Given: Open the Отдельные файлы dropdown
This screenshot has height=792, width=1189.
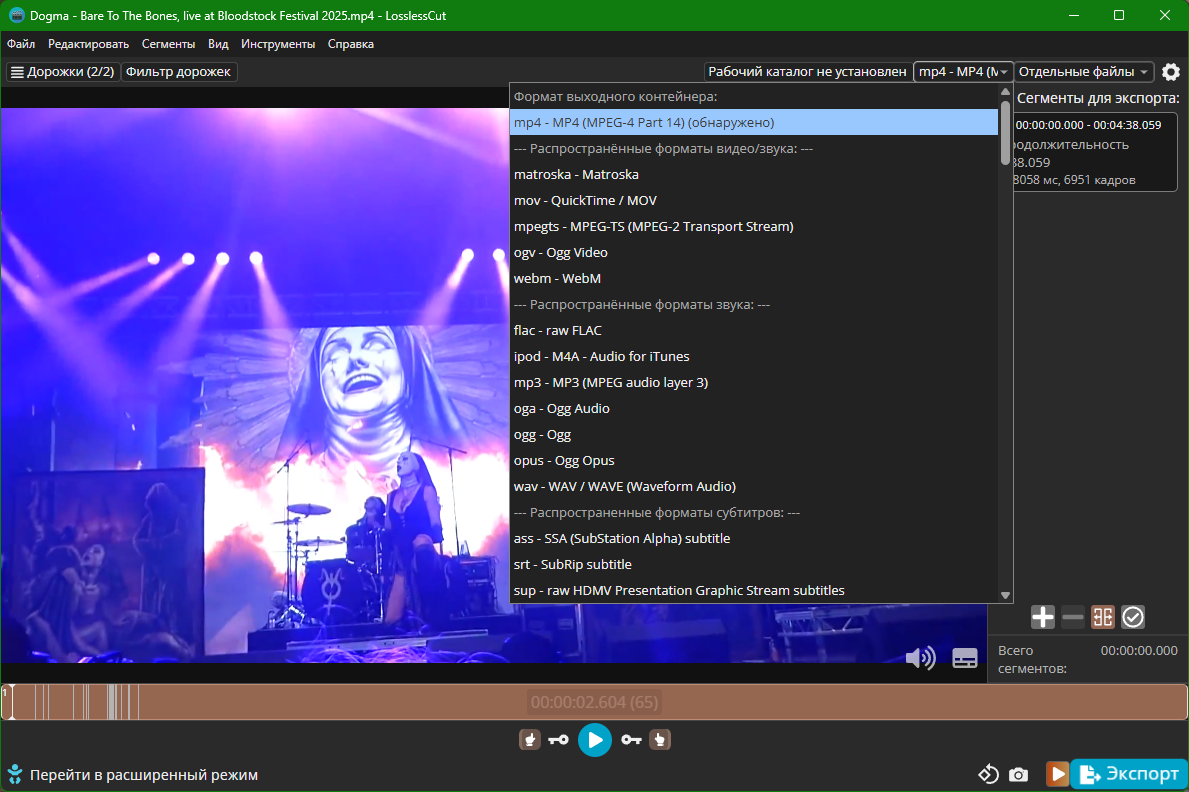Looking at the screenshot, I should coord(1084,71).
